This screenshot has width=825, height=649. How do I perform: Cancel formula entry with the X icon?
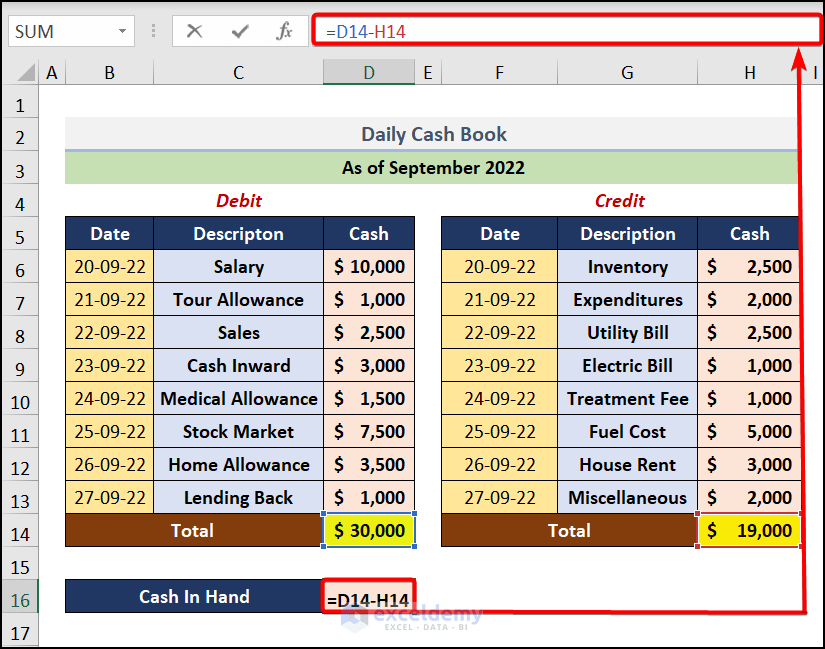point(195,31)
